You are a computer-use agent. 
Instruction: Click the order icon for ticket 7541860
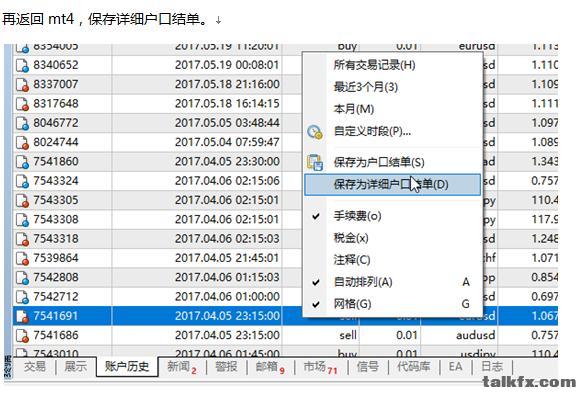[x=22, y=161]
